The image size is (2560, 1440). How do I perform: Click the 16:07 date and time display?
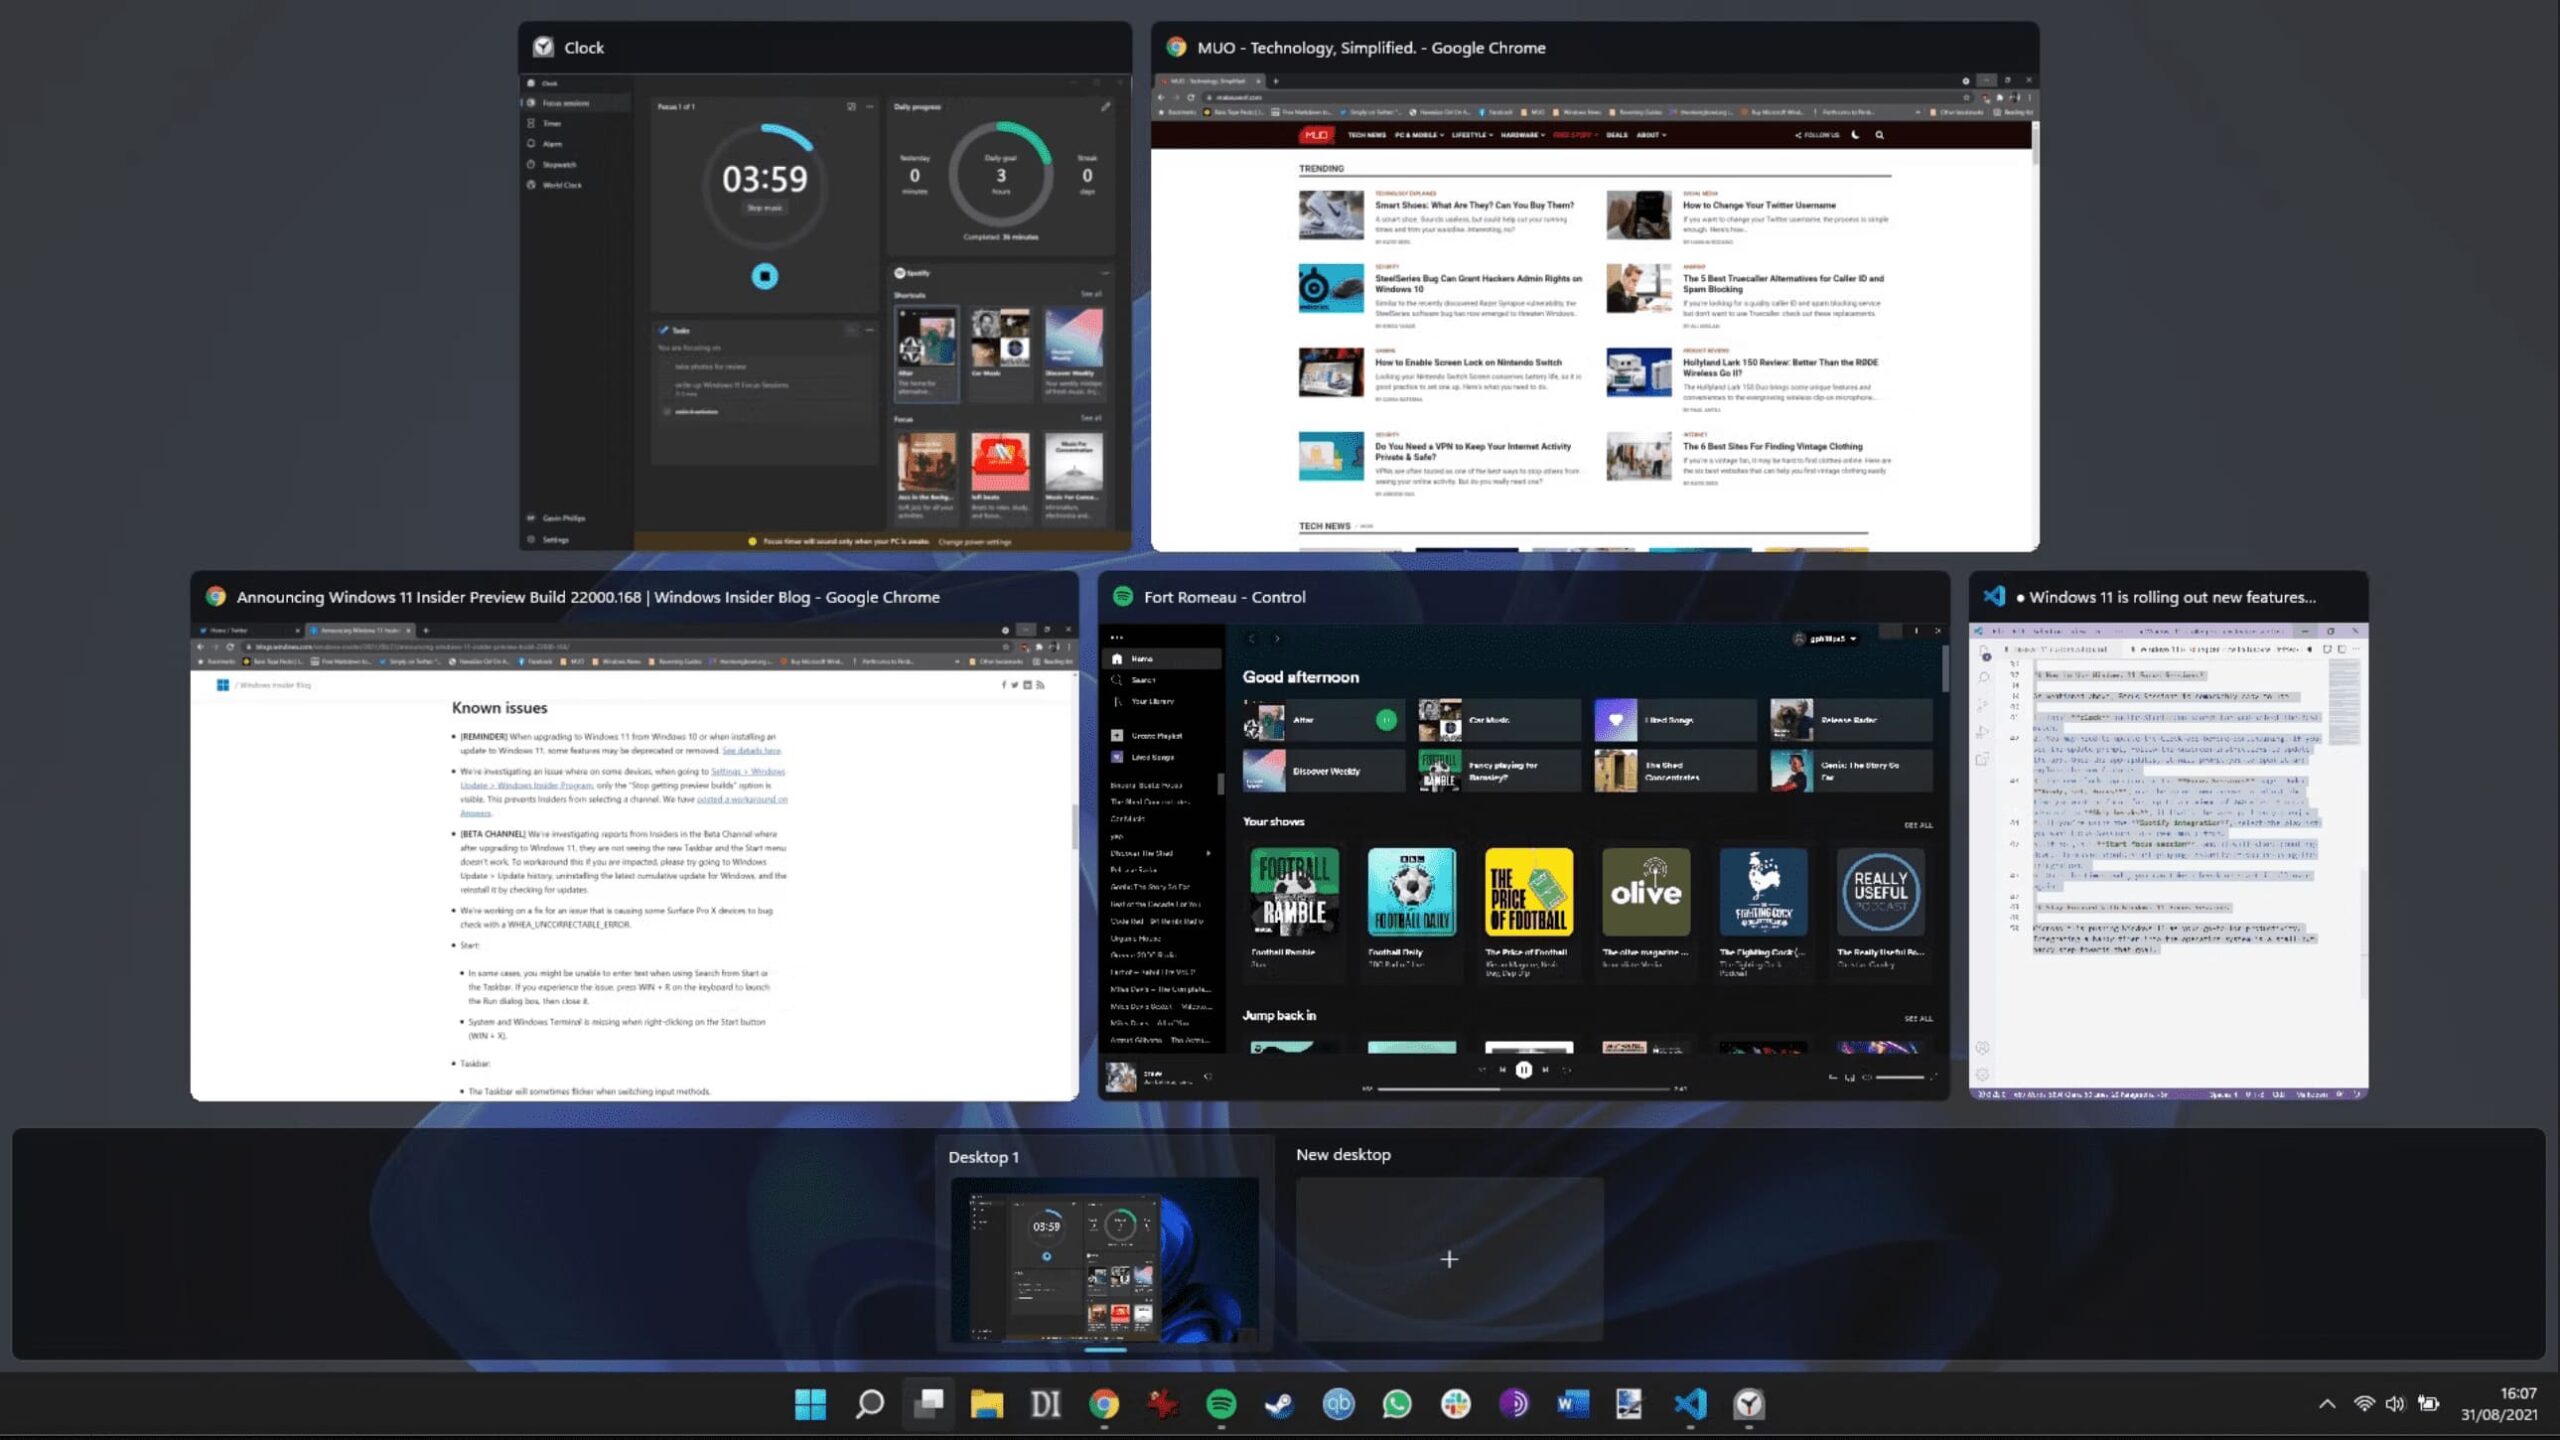pyautogui.click(x=2498, y=1404)
